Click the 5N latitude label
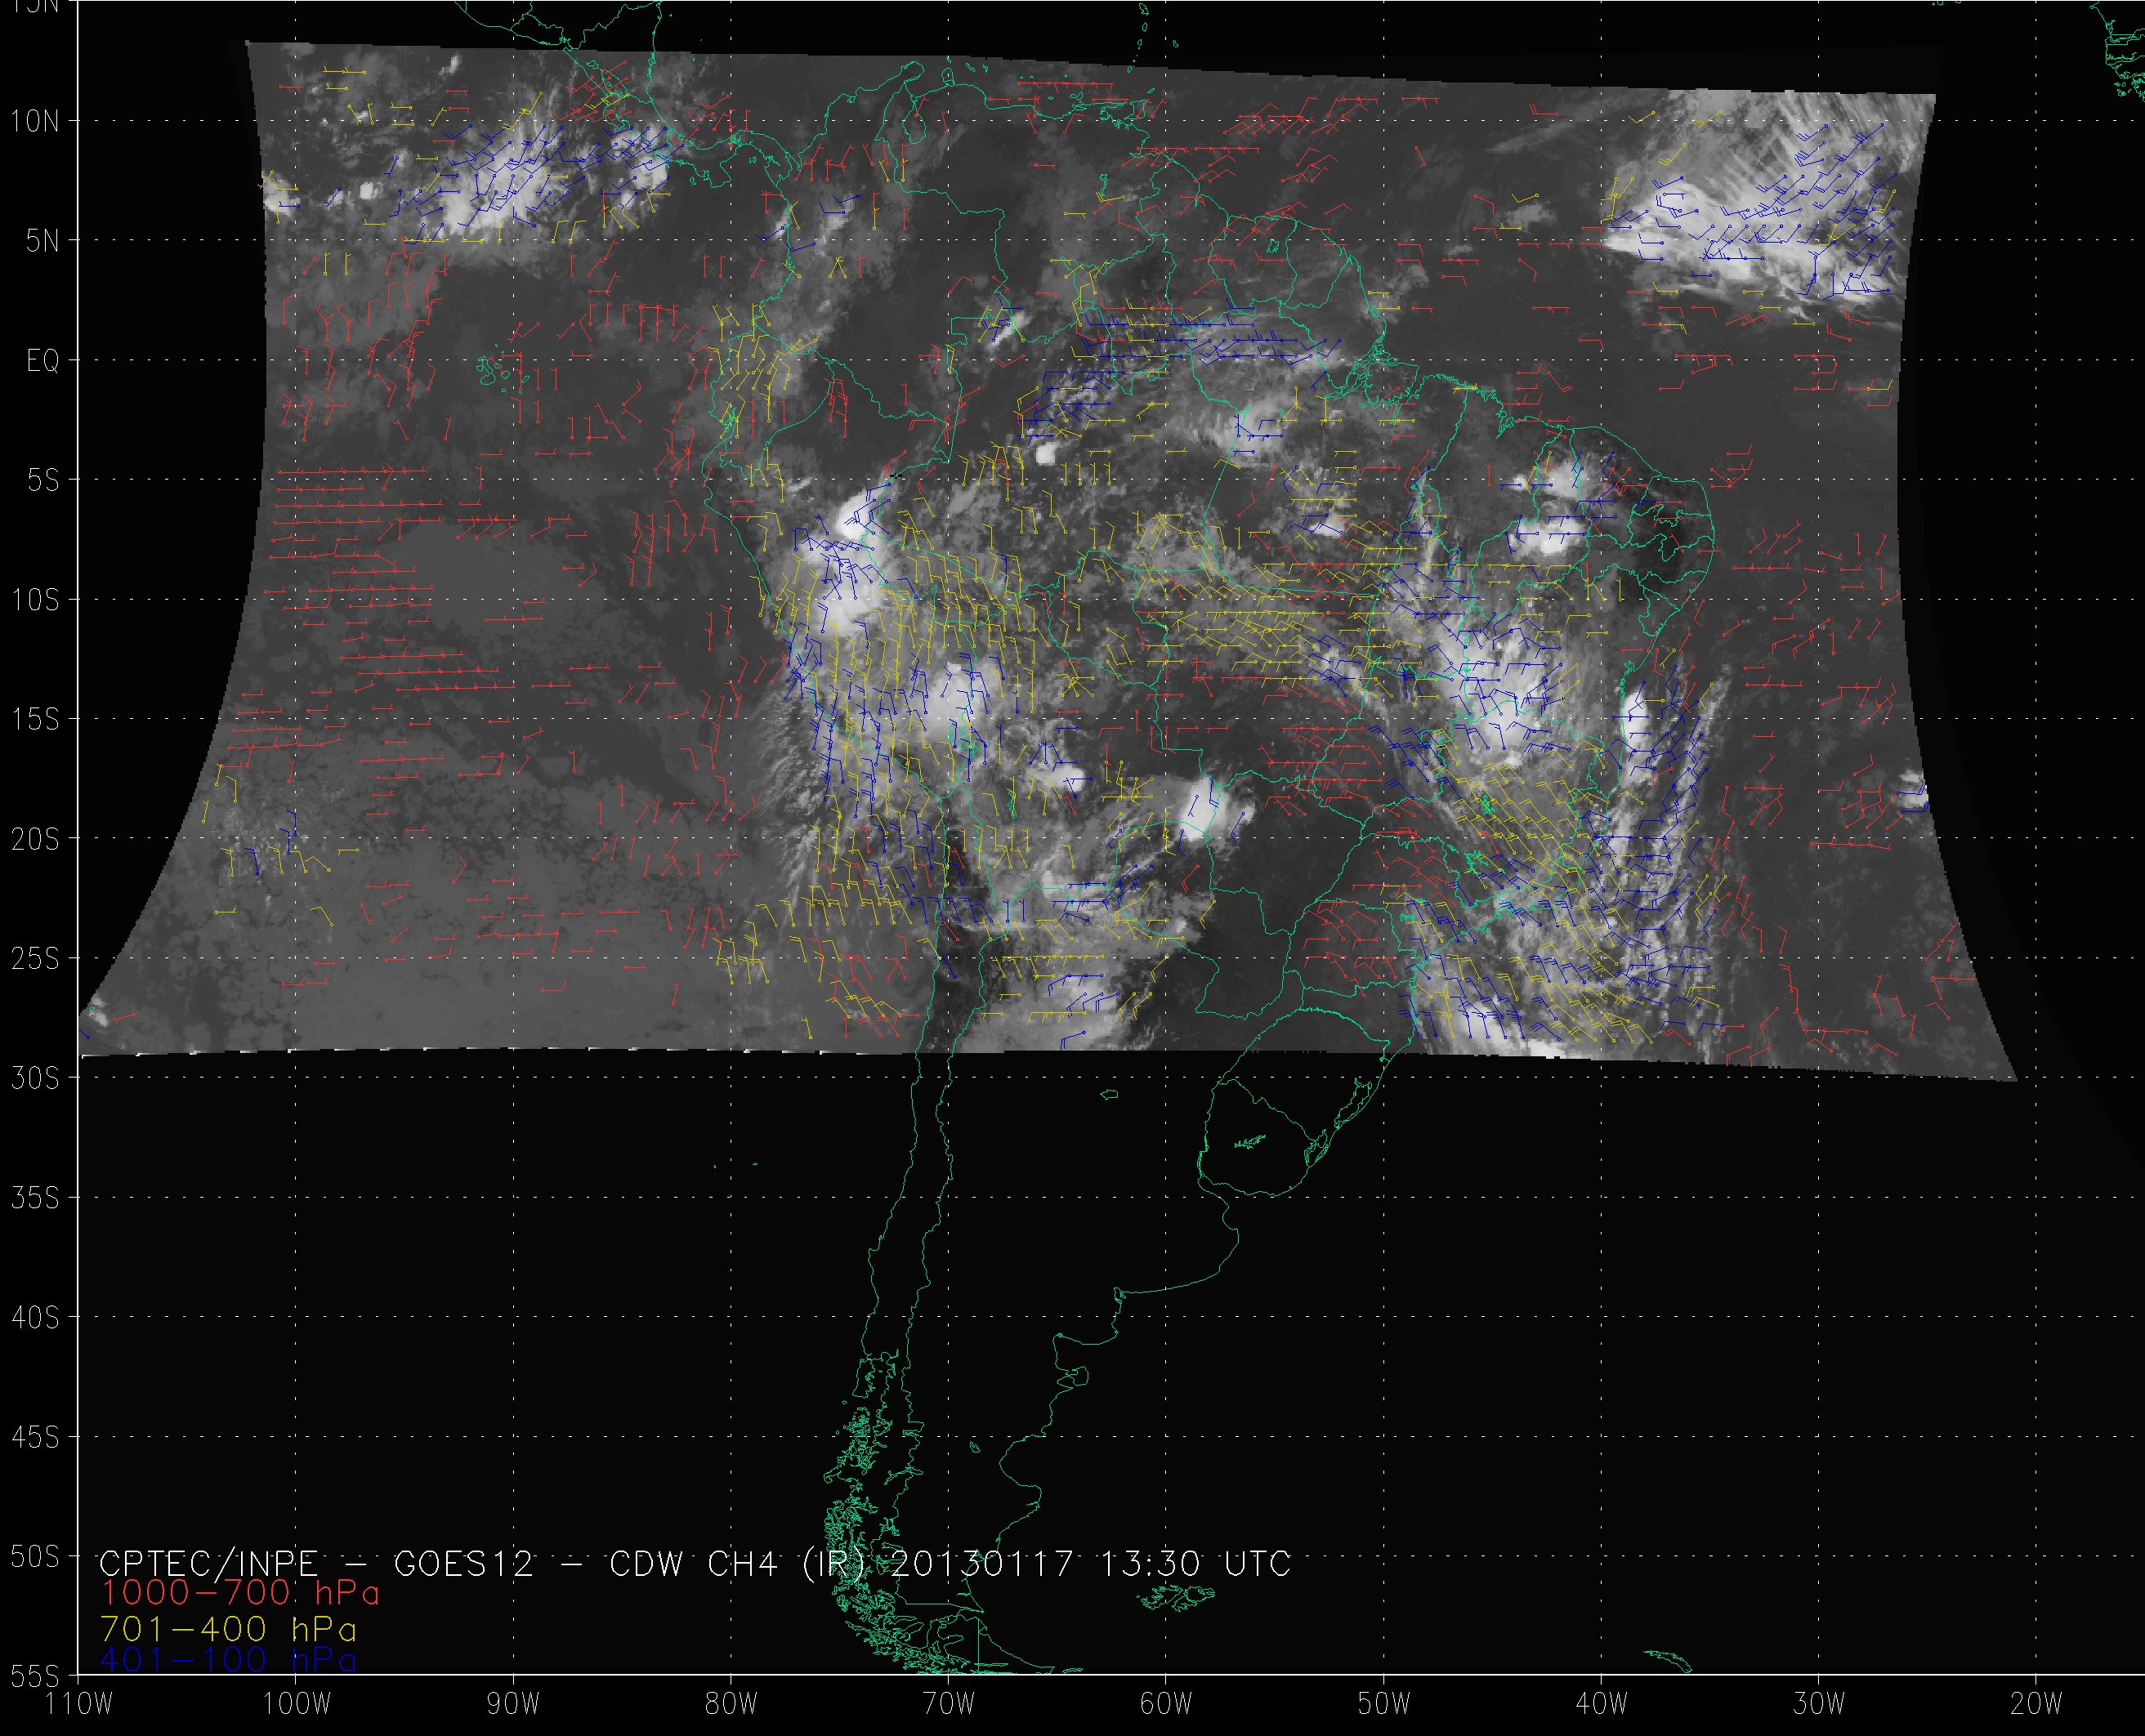The height and width of the screenshot is (1736, 2145). click(x=42, y=241)
